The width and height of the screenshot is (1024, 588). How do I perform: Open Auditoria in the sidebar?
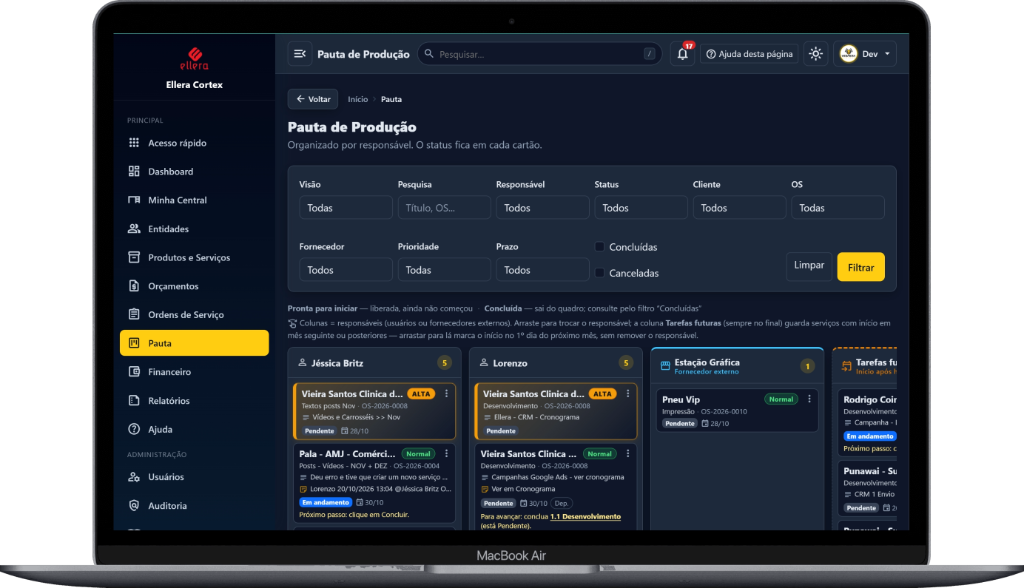[194, 505]
